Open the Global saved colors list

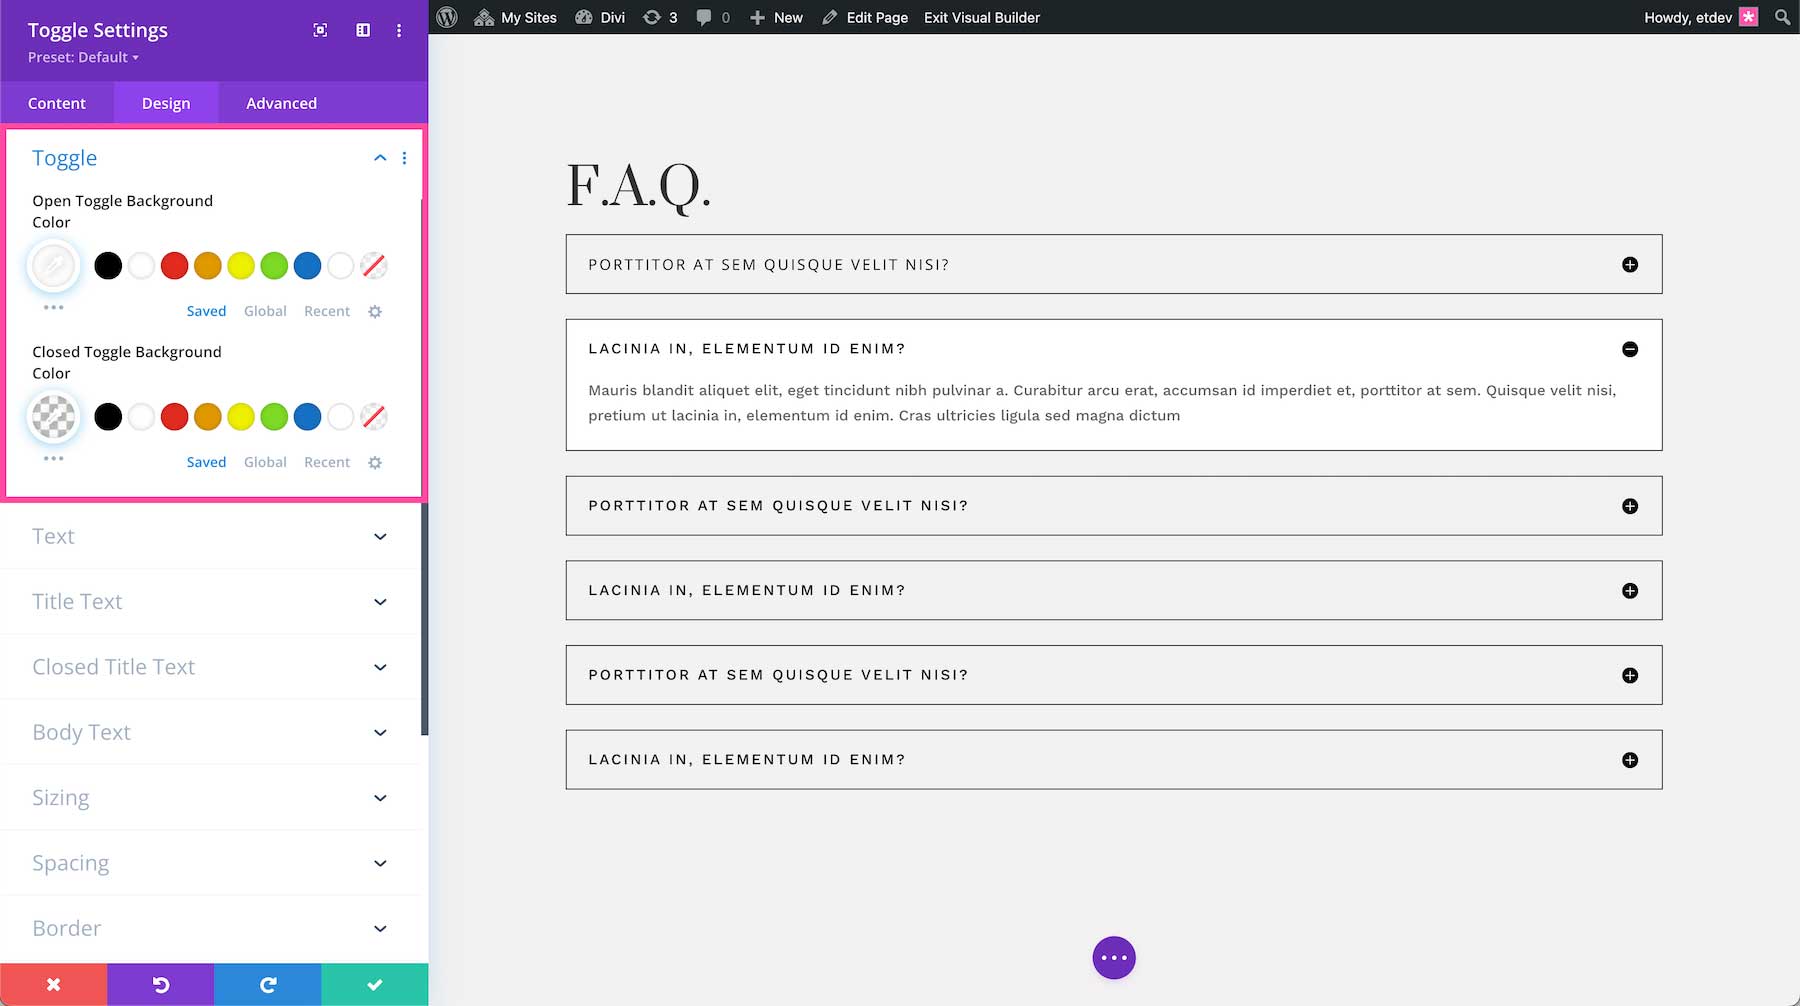(x=265, y=311)
